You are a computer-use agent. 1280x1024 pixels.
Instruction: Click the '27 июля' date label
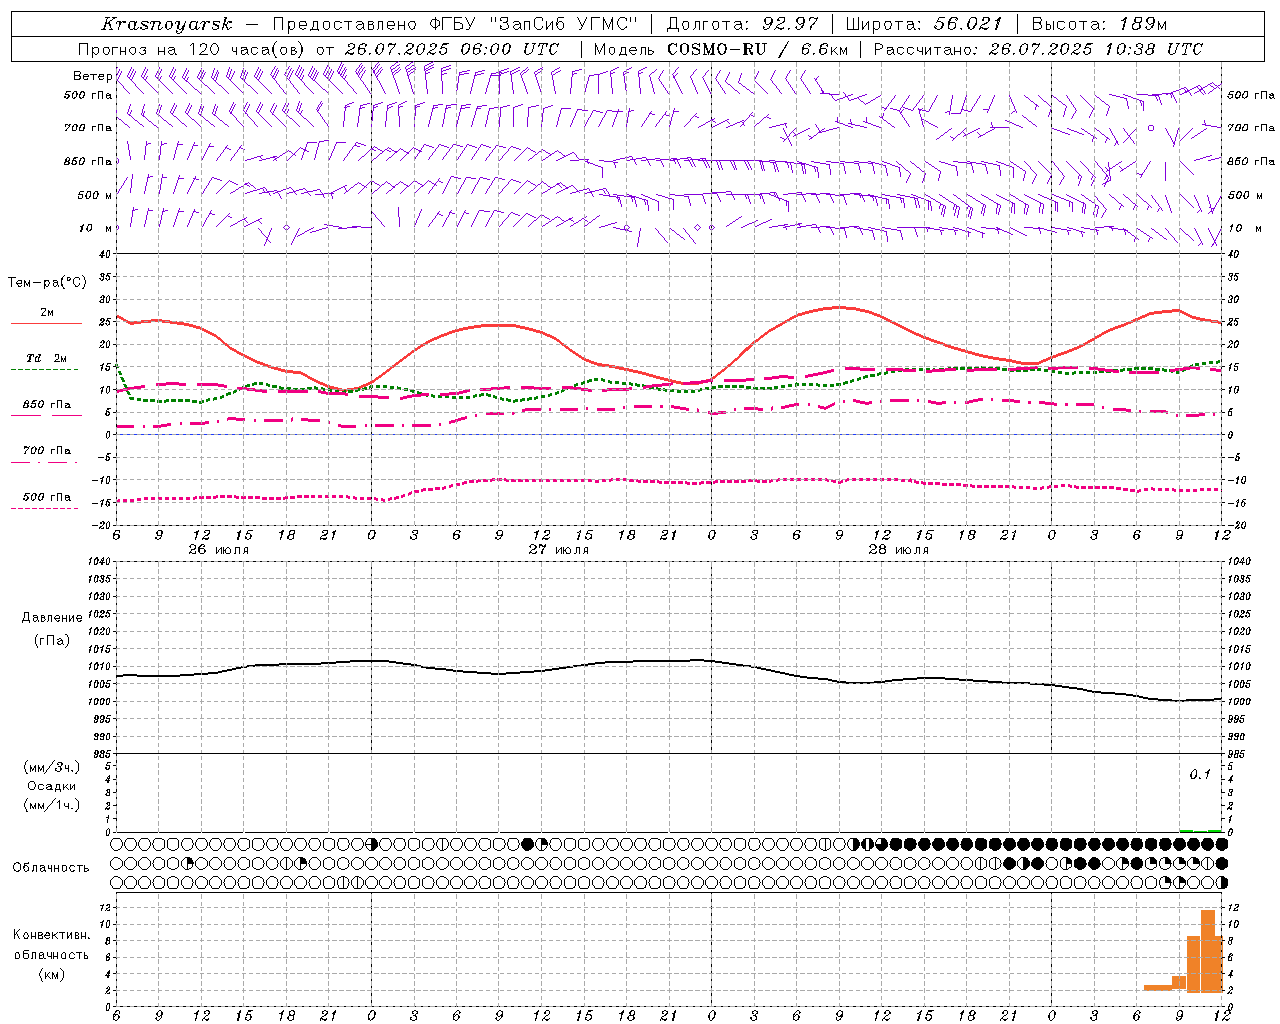point(558,550)
